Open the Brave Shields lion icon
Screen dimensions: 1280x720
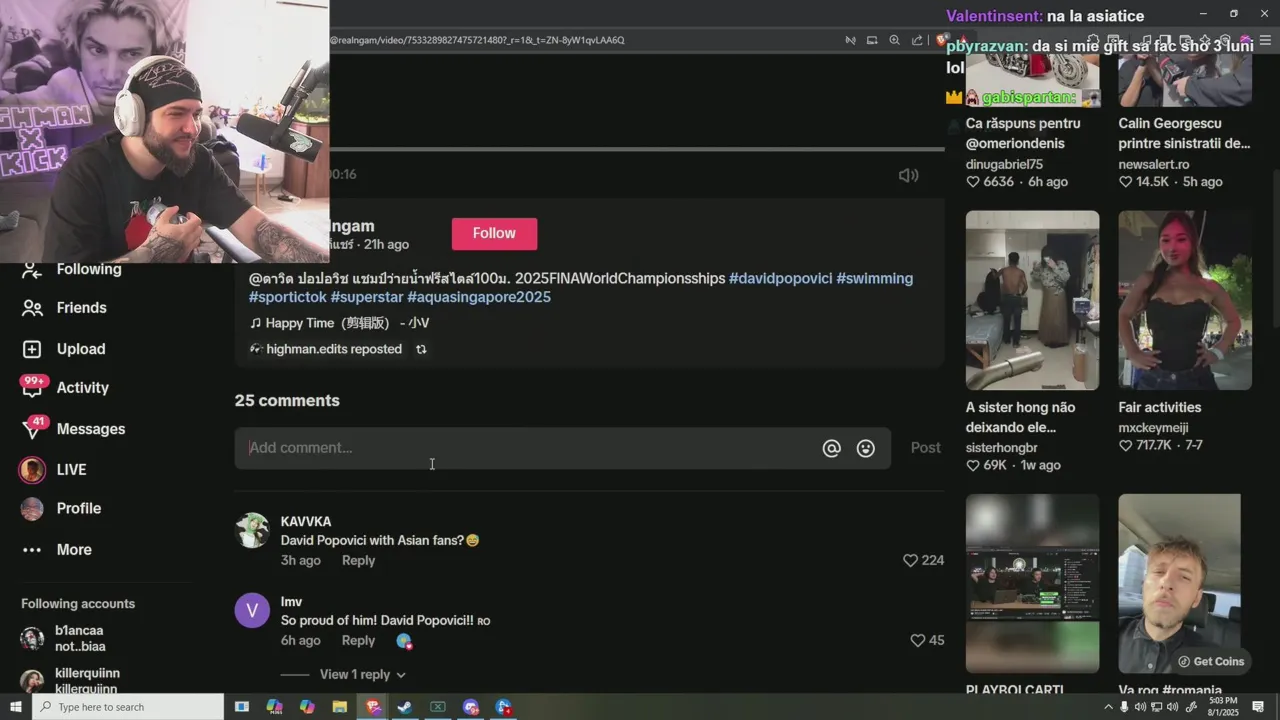(x=942, y=40)
